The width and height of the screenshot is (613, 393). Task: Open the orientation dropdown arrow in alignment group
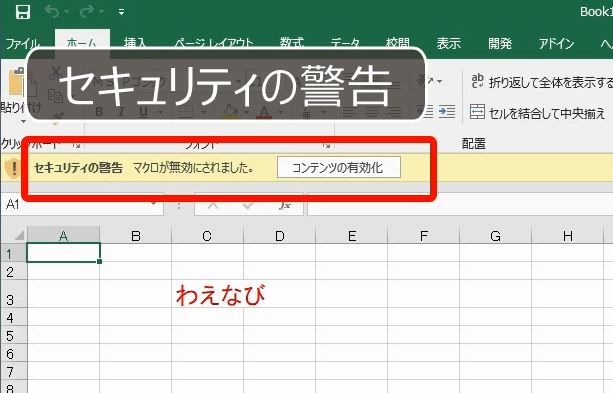pyautogui.click(x=439, y=81)
